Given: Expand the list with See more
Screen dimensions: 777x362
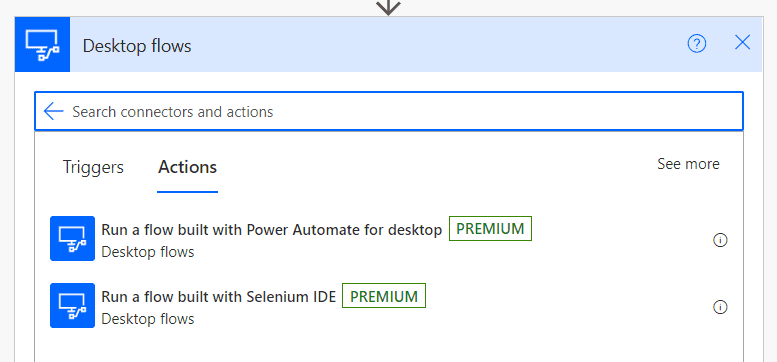Looking at the screenshot, I should (688, 164).
